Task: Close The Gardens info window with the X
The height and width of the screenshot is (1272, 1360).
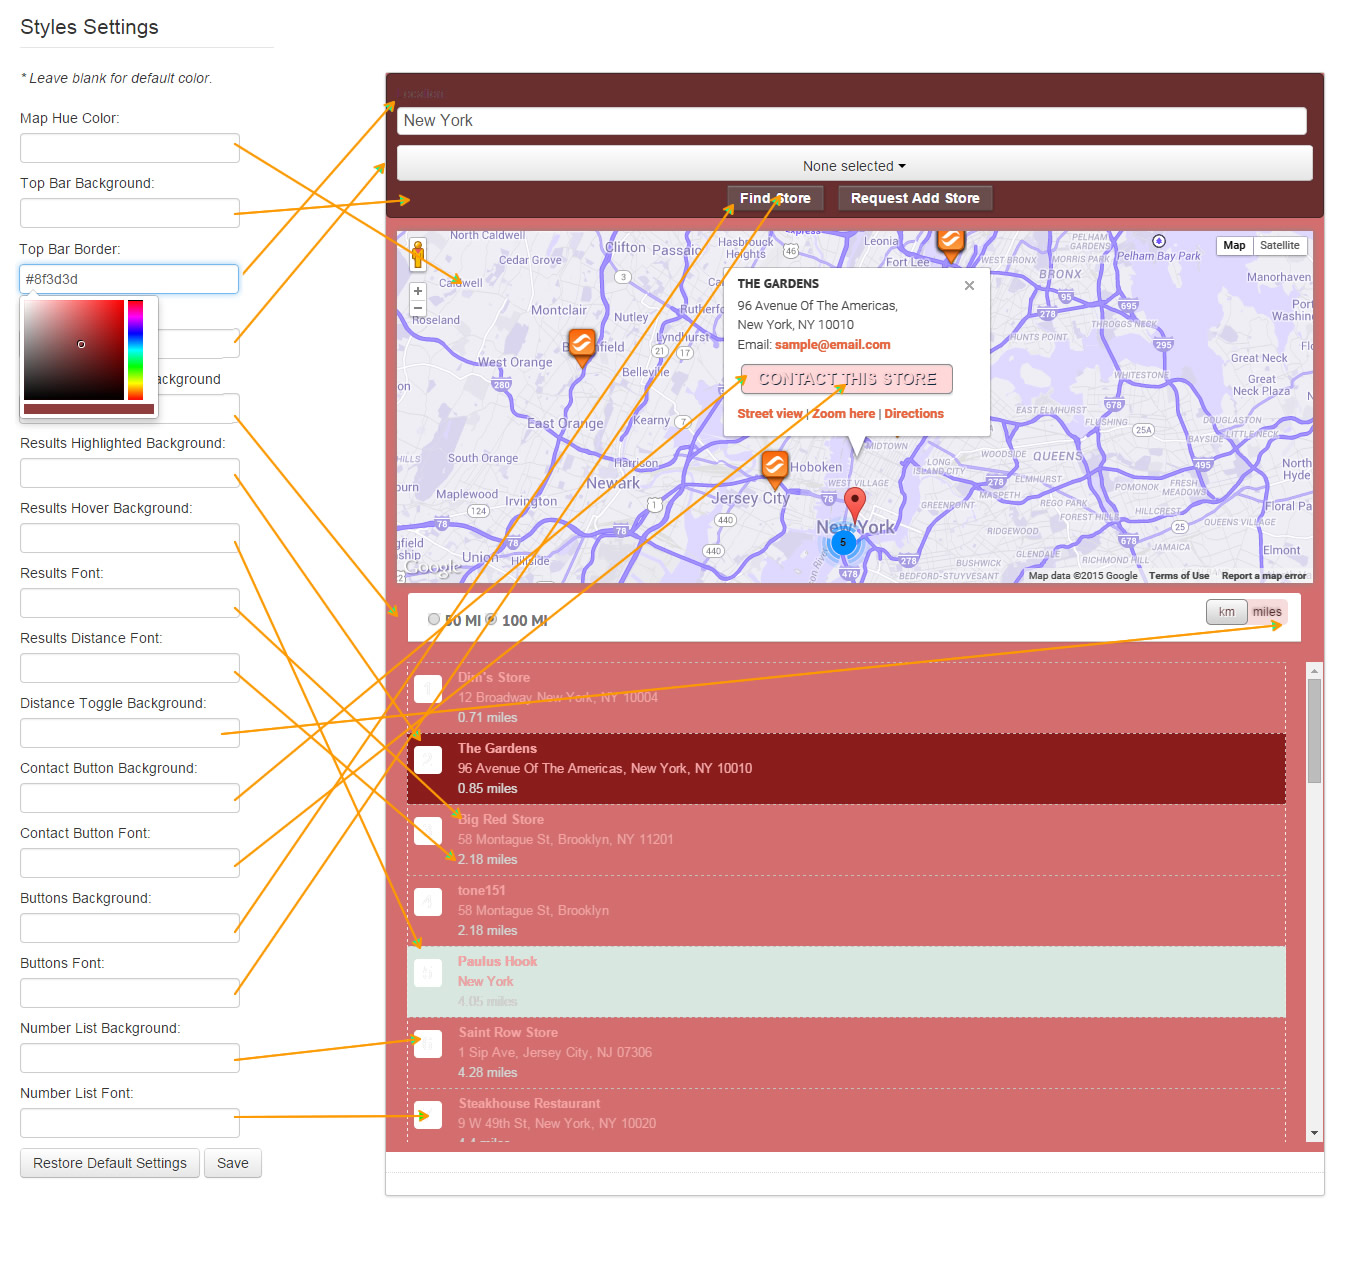Action: (969, 286)
